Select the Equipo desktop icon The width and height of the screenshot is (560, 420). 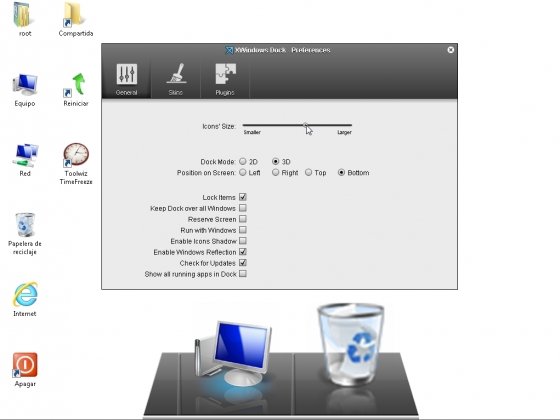(25, 90)
